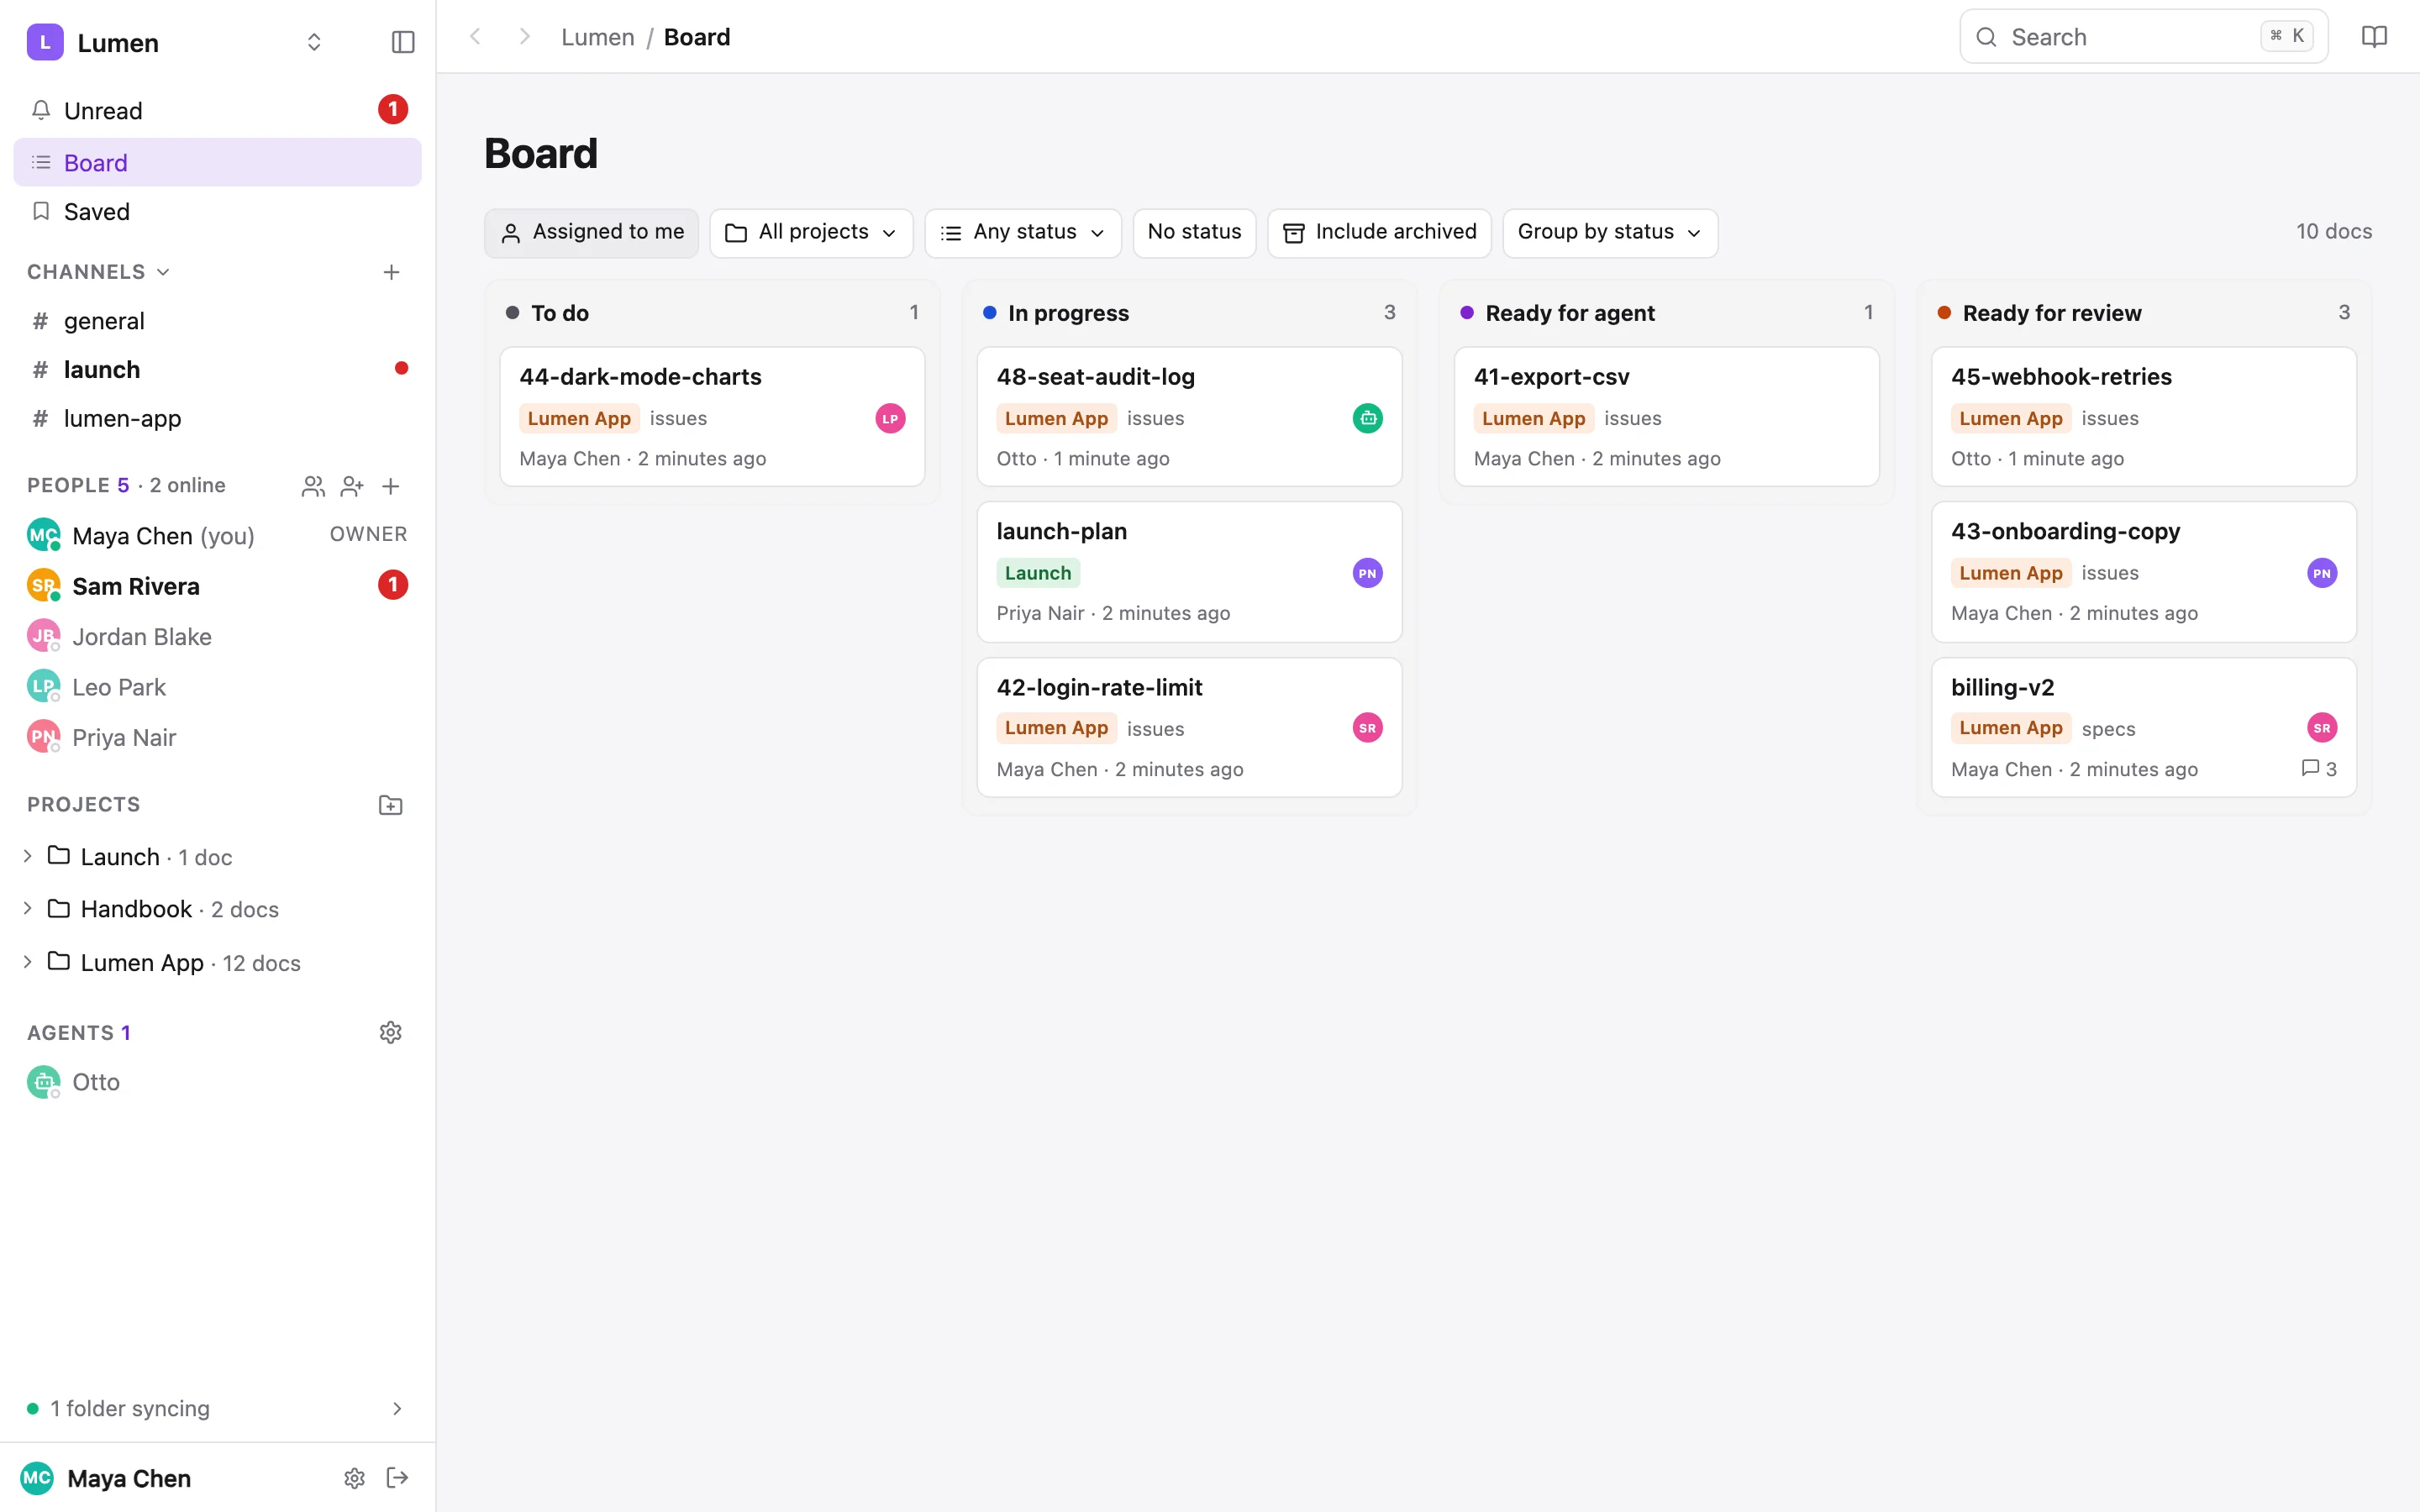Open the book icon in top-right corner

(x=2374, y=37)
